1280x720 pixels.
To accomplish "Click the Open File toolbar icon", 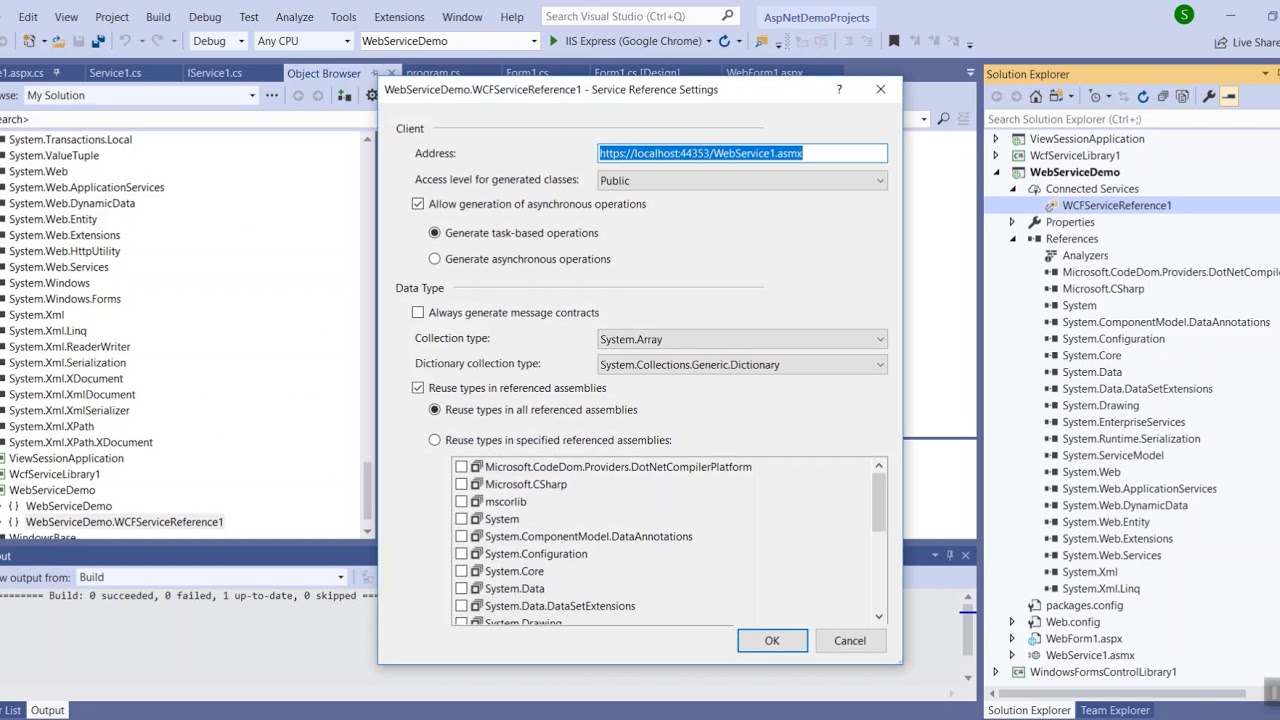I will pos(58,41).
